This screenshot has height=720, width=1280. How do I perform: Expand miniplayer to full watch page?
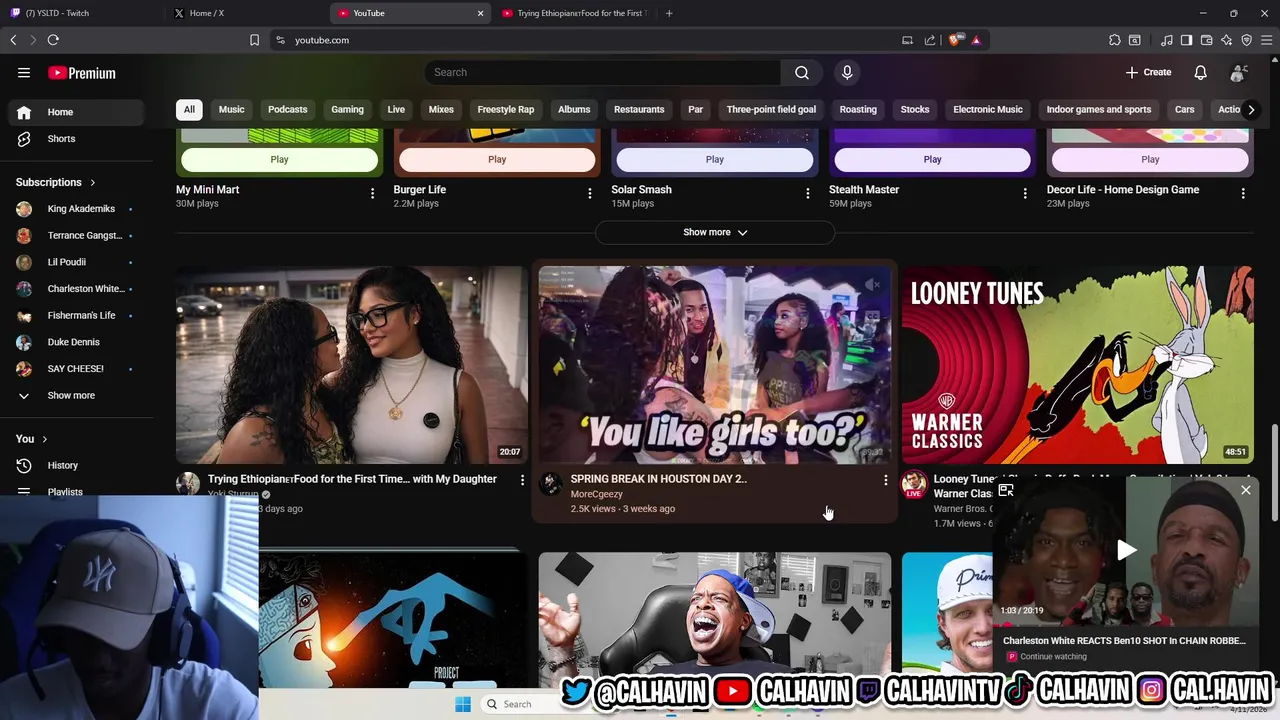[x=1006, y=490]
